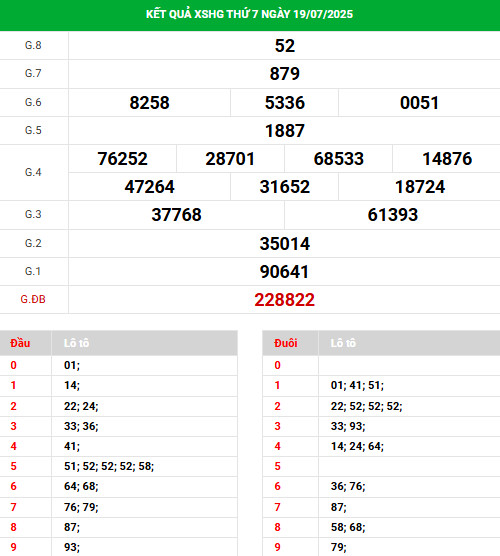Click the G.7 result 879
500x556 pixels.
[285, 74]
